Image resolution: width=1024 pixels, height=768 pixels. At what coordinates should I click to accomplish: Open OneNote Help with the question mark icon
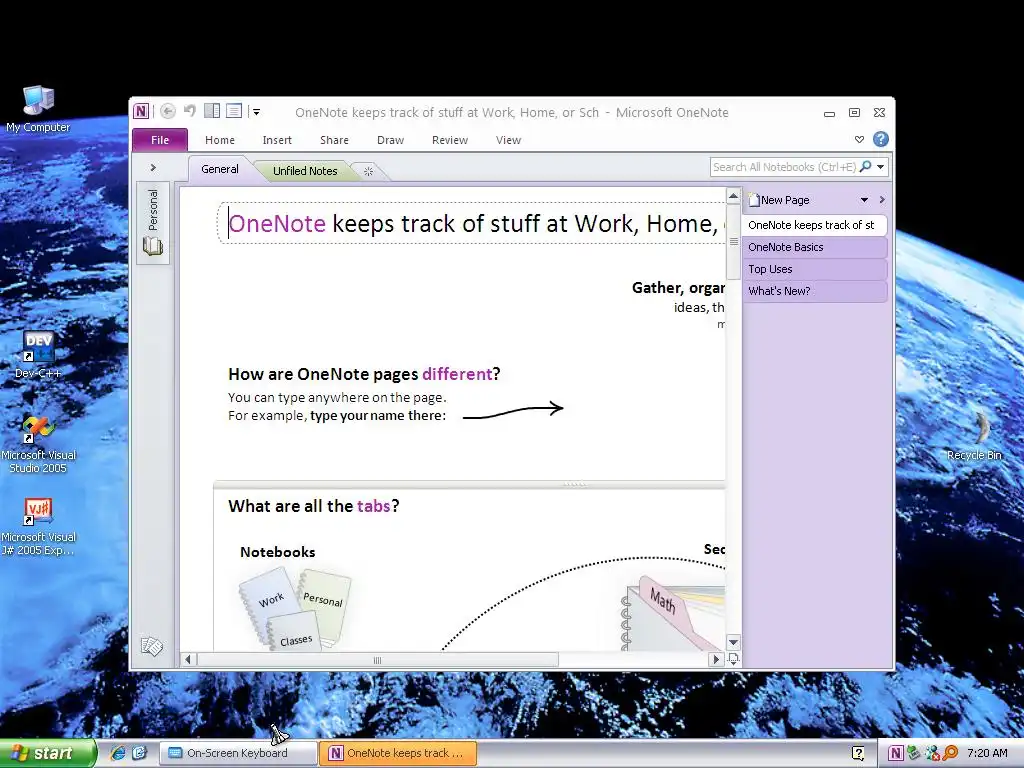[880, 139]
